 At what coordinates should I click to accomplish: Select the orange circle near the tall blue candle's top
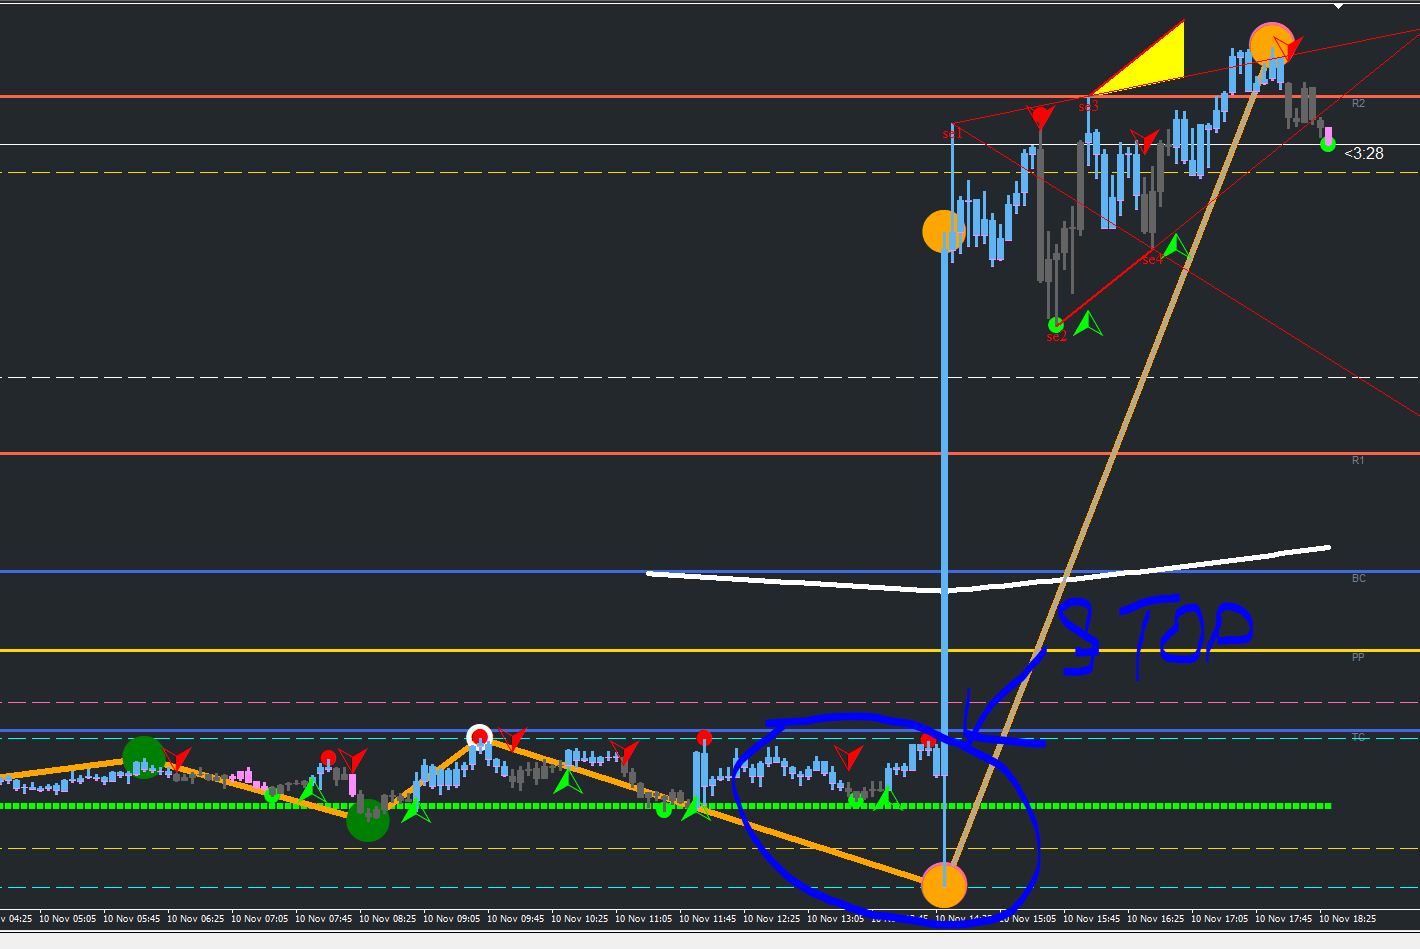click(944, 231)
